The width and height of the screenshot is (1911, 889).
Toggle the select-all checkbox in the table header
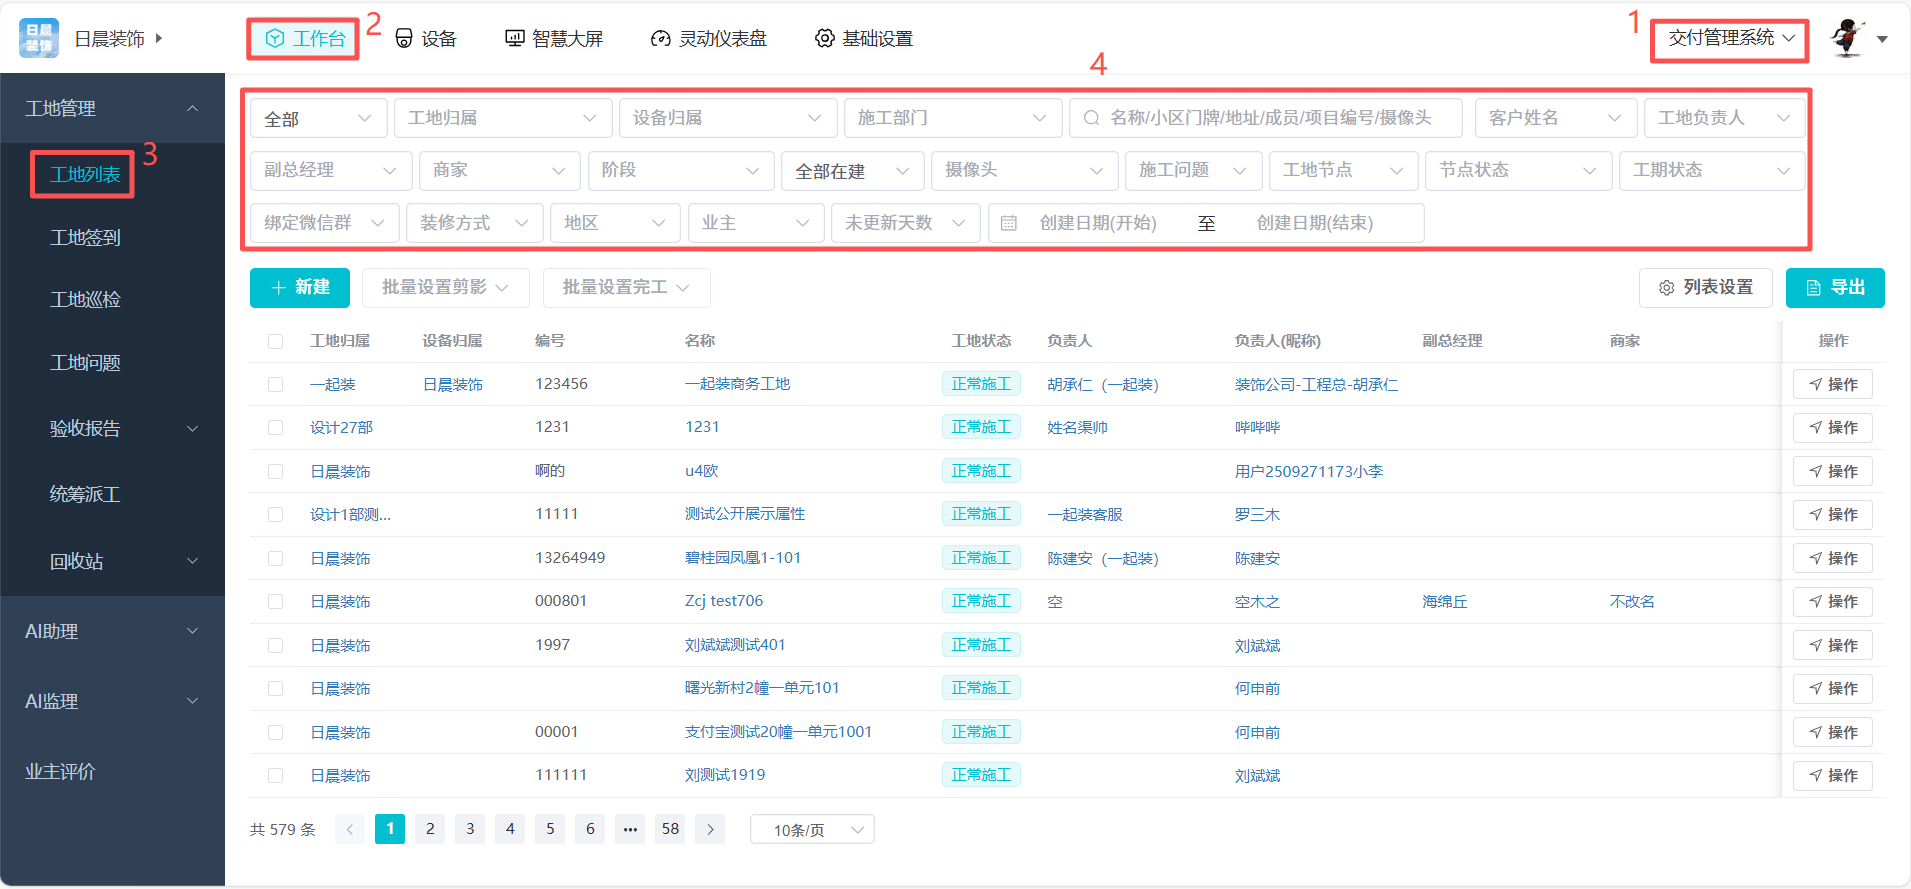coord(276,341)
